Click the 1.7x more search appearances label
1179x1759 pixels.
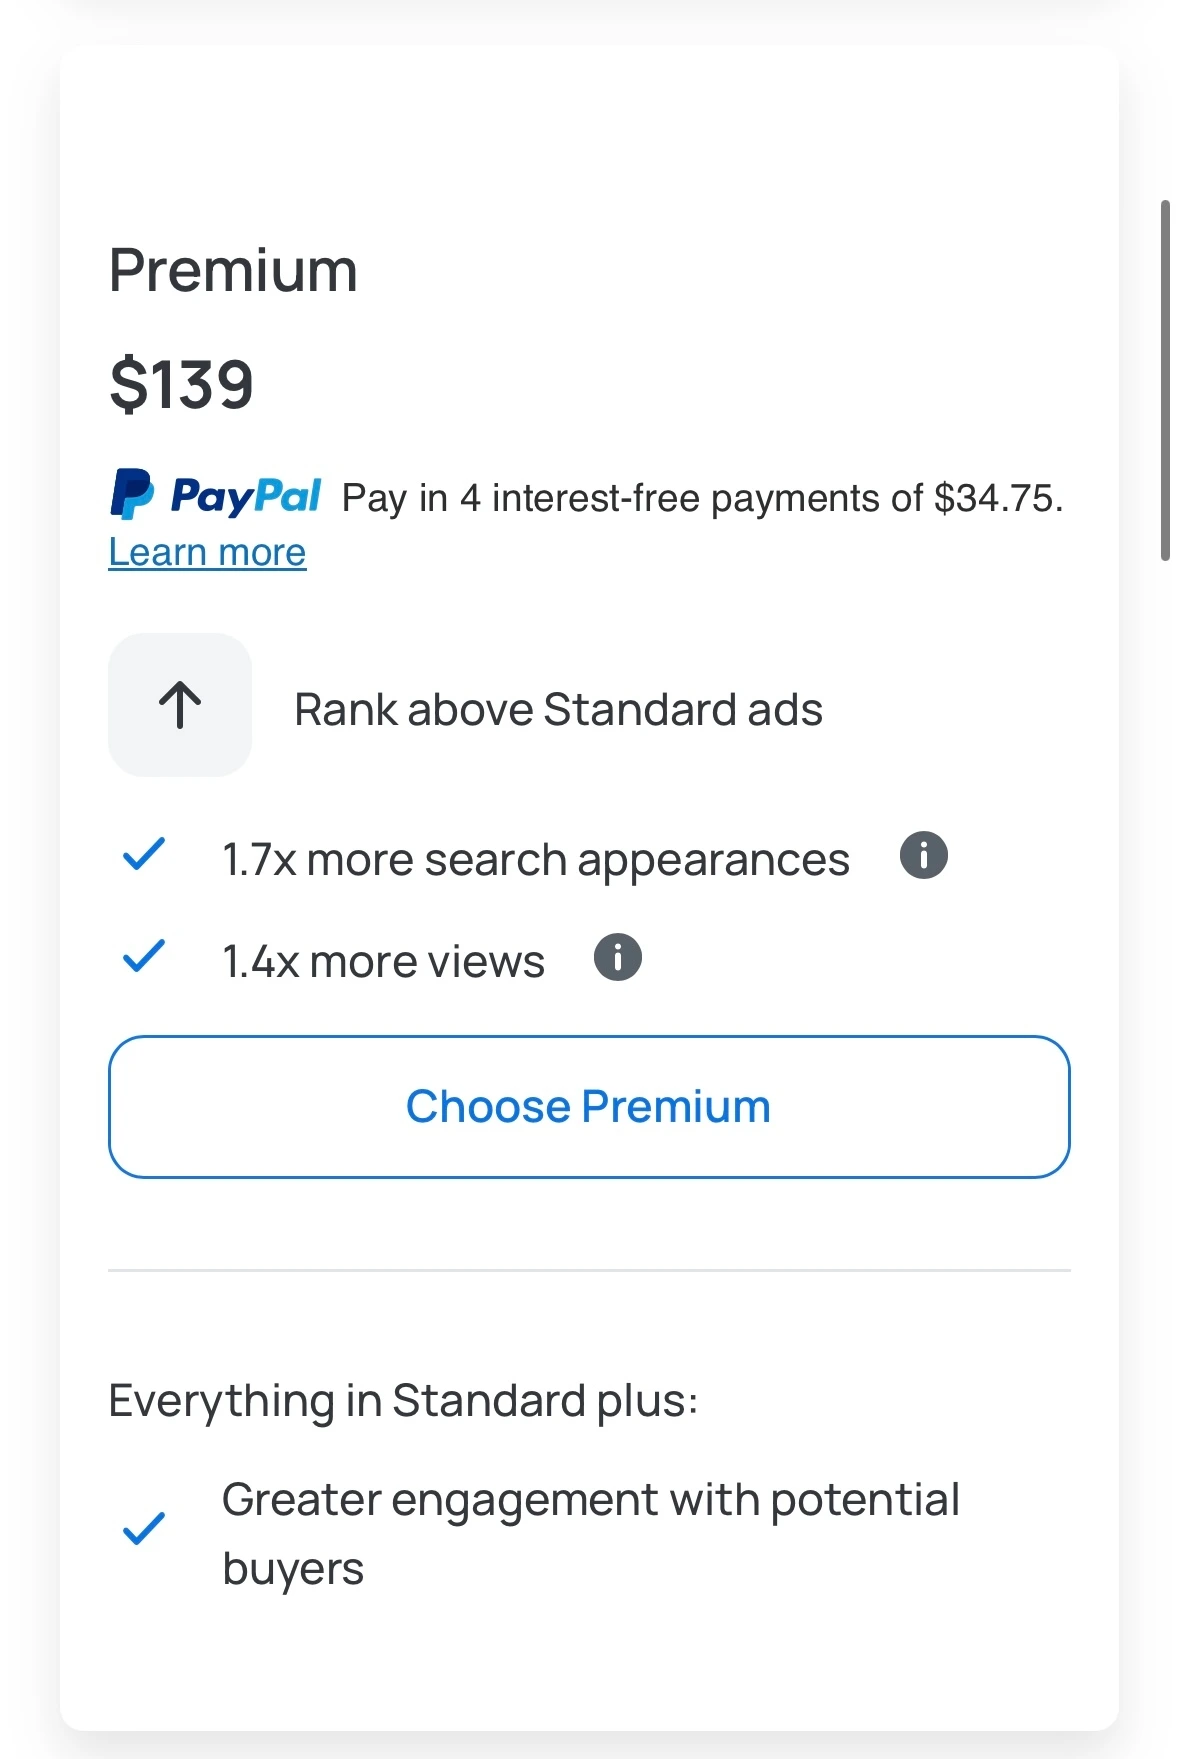coord(535,860)
